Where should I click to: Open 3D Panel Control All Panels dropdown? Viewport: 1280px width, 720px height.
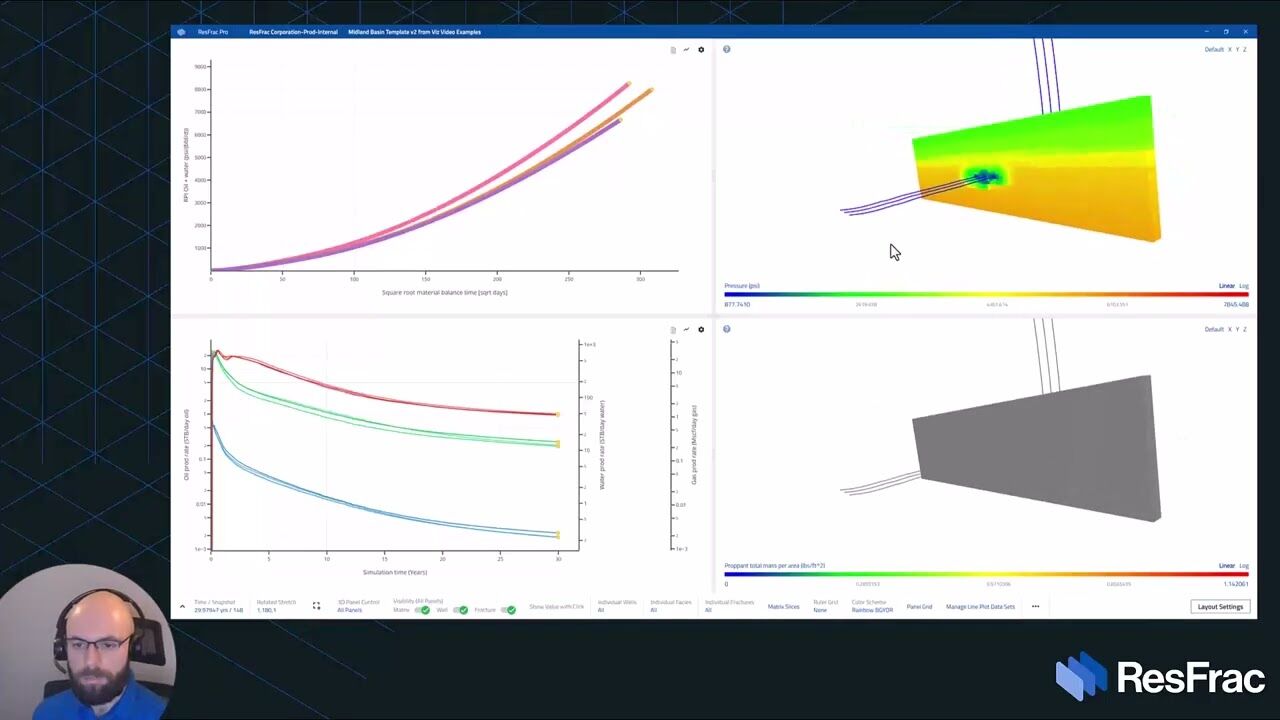(x=358, y=606)
